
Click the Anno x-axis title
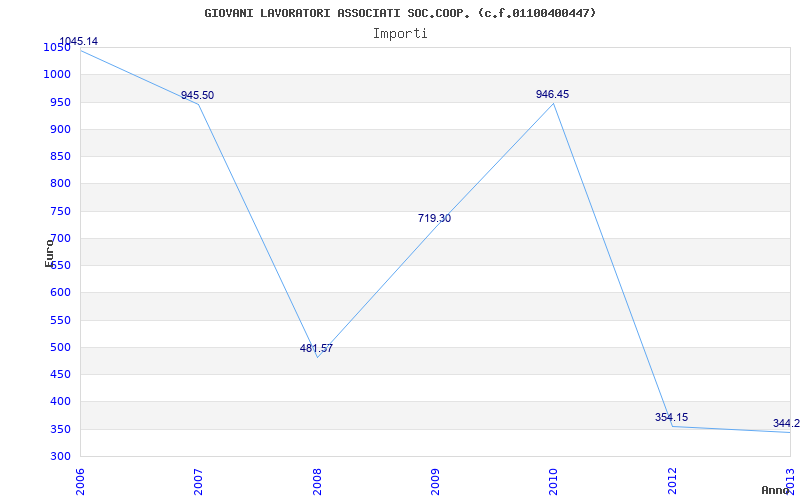point(776,490)
